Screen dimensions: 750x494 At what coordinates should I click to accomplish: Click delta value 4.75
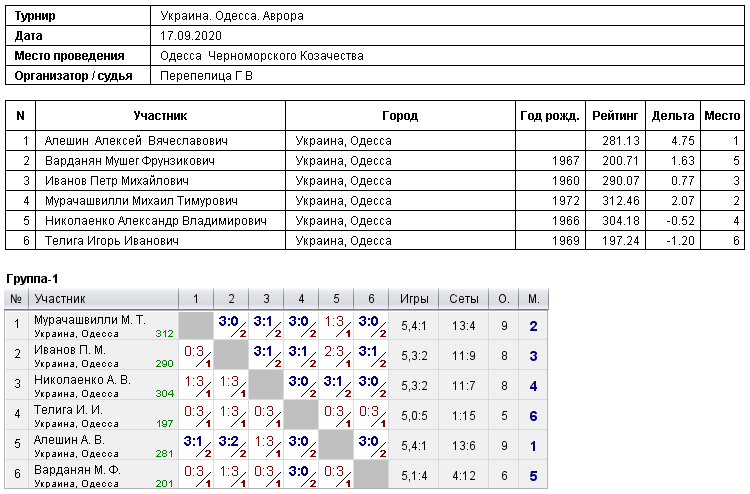(x=683, y=141)
